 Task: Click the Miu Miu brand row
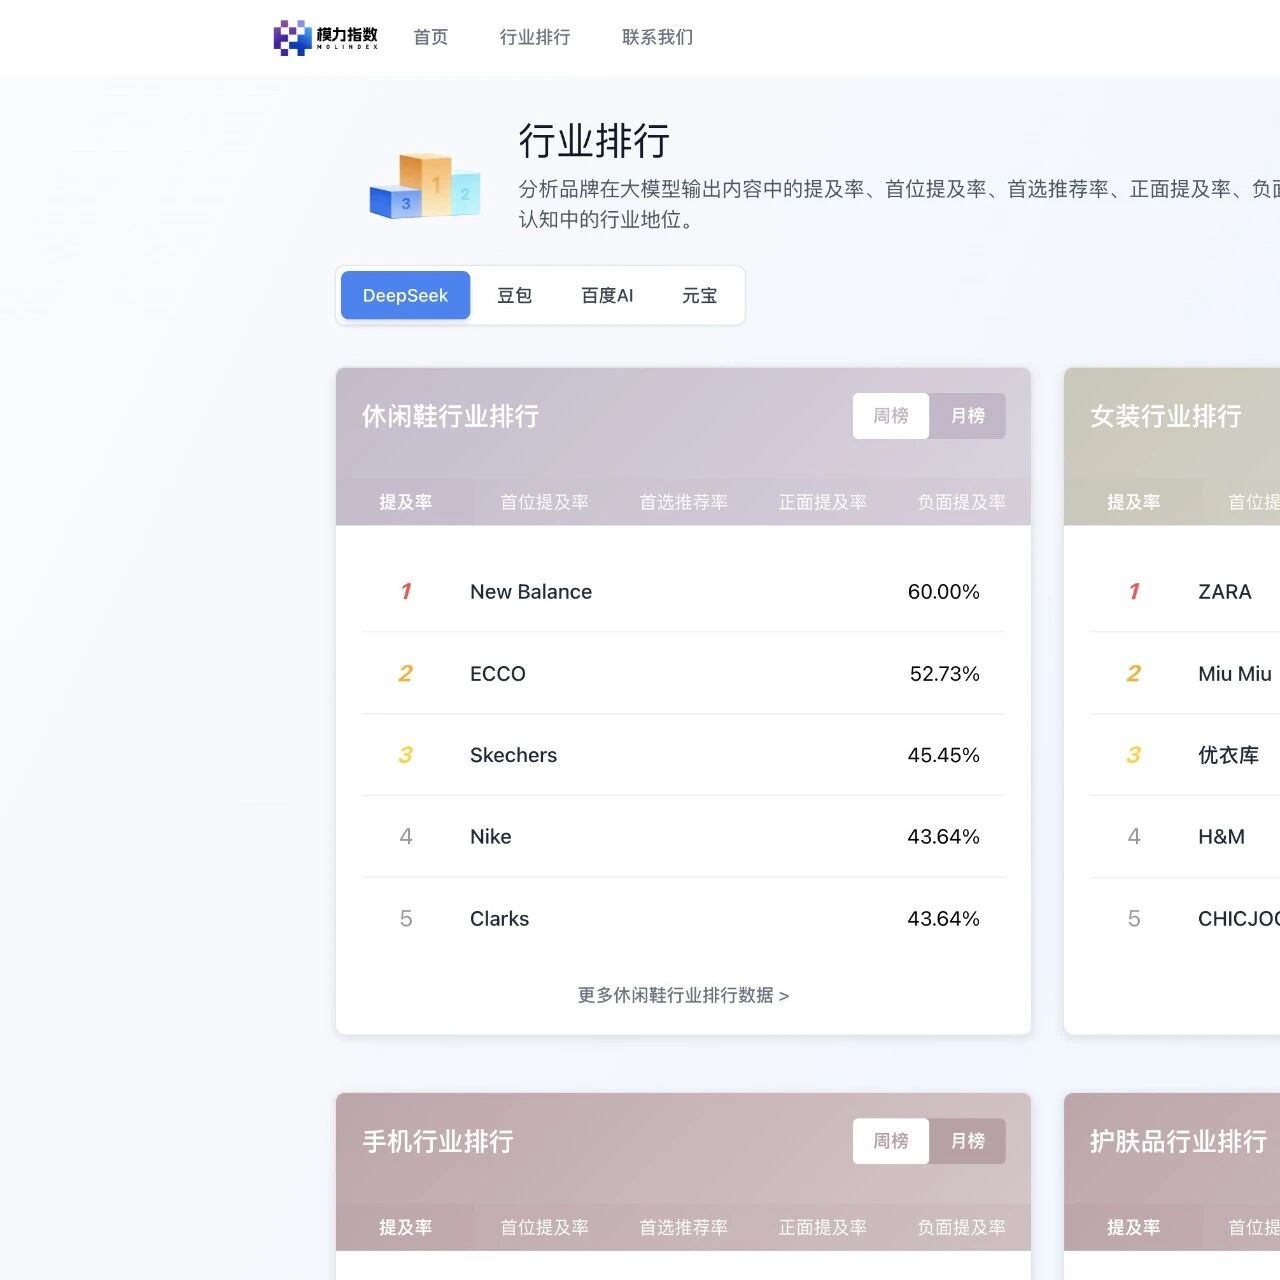tap(1185, 673)
